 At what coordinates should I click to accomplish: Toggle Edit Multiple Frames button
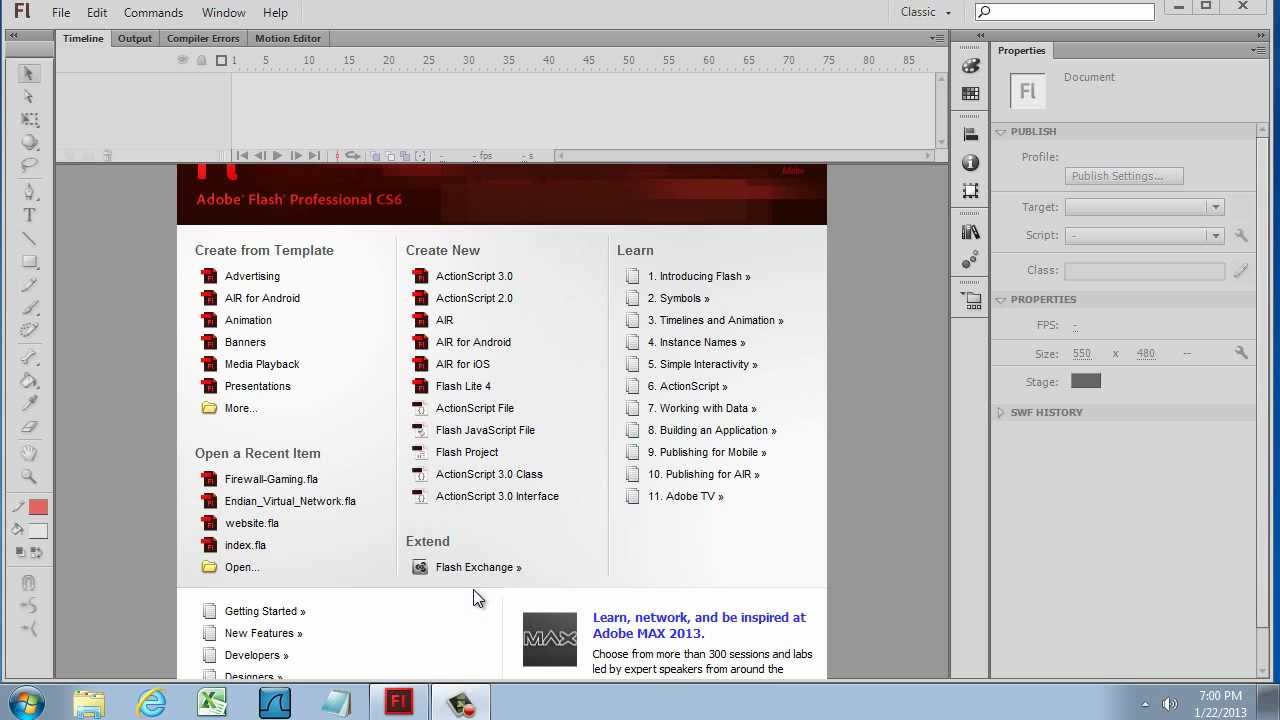405,156
